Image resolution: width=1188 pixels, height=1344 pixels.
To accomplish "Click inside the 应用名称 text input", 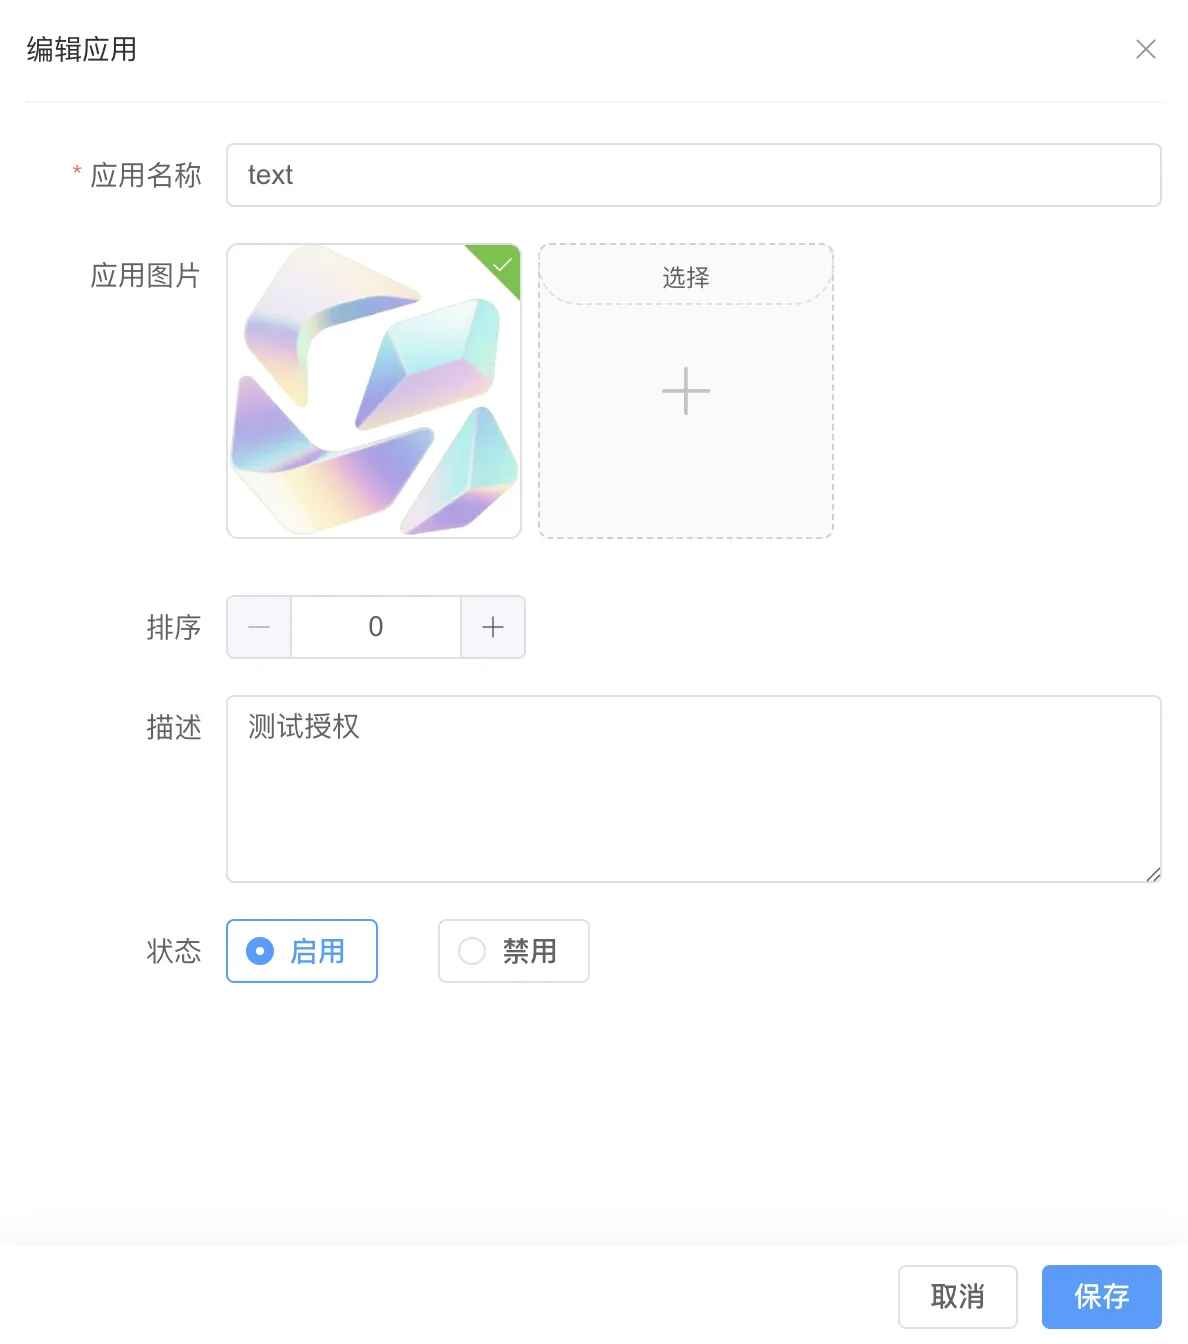I will click(694, 174).
